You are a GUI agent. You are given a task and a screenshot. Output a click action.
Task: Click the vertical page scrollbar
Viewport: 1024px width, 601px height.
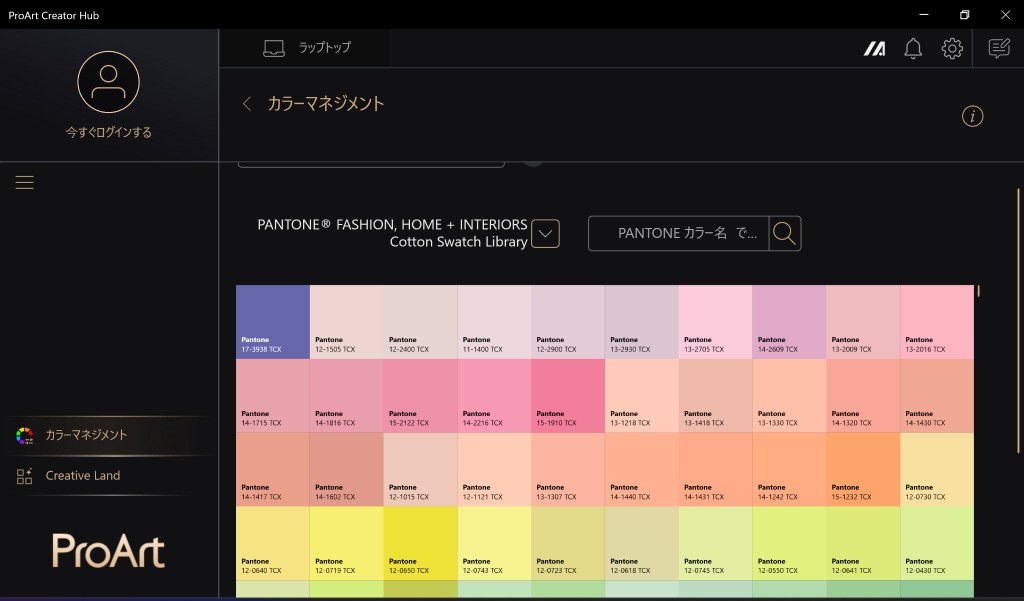tap(1018, 320)
